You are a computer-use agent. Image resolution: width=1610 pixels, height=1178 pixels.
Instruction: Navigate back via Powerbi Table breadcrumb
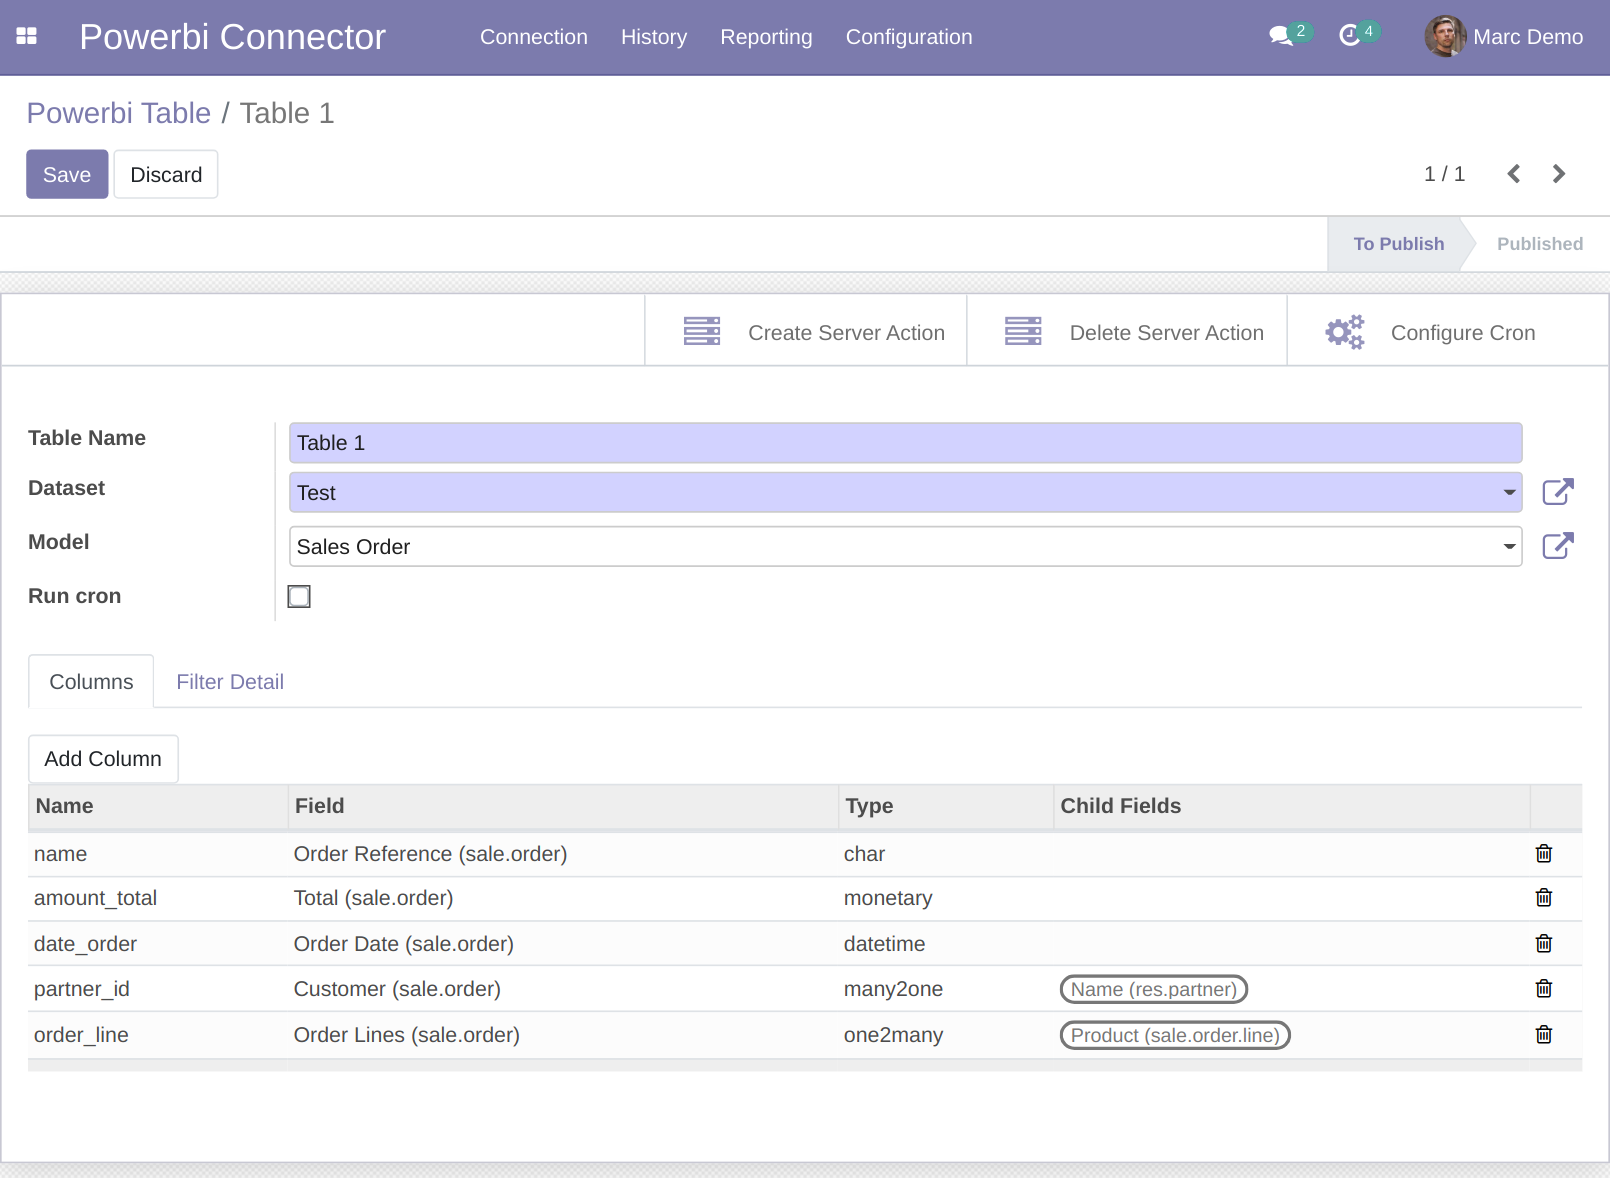tap(118, 113)
